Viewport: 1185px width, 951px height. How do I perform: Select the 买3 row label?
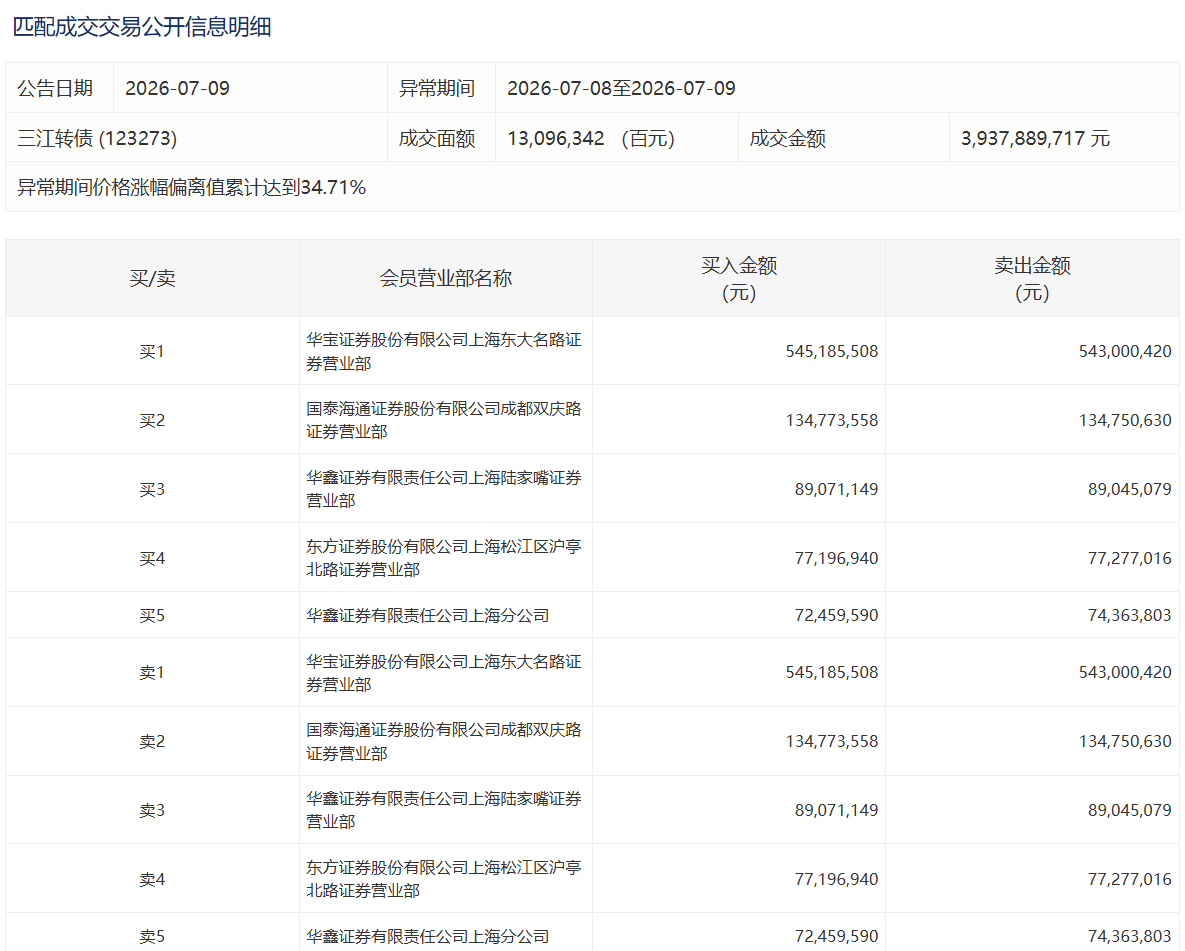[x=152, y=489]
